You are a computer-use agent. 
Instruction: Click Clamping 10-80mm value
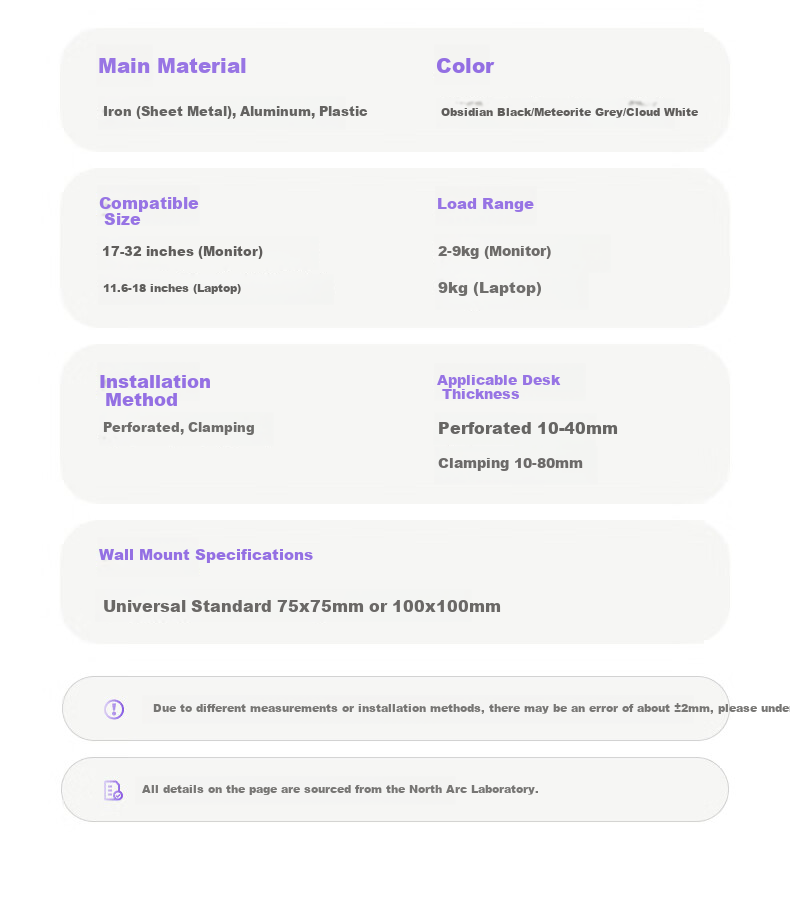point(510,464)
